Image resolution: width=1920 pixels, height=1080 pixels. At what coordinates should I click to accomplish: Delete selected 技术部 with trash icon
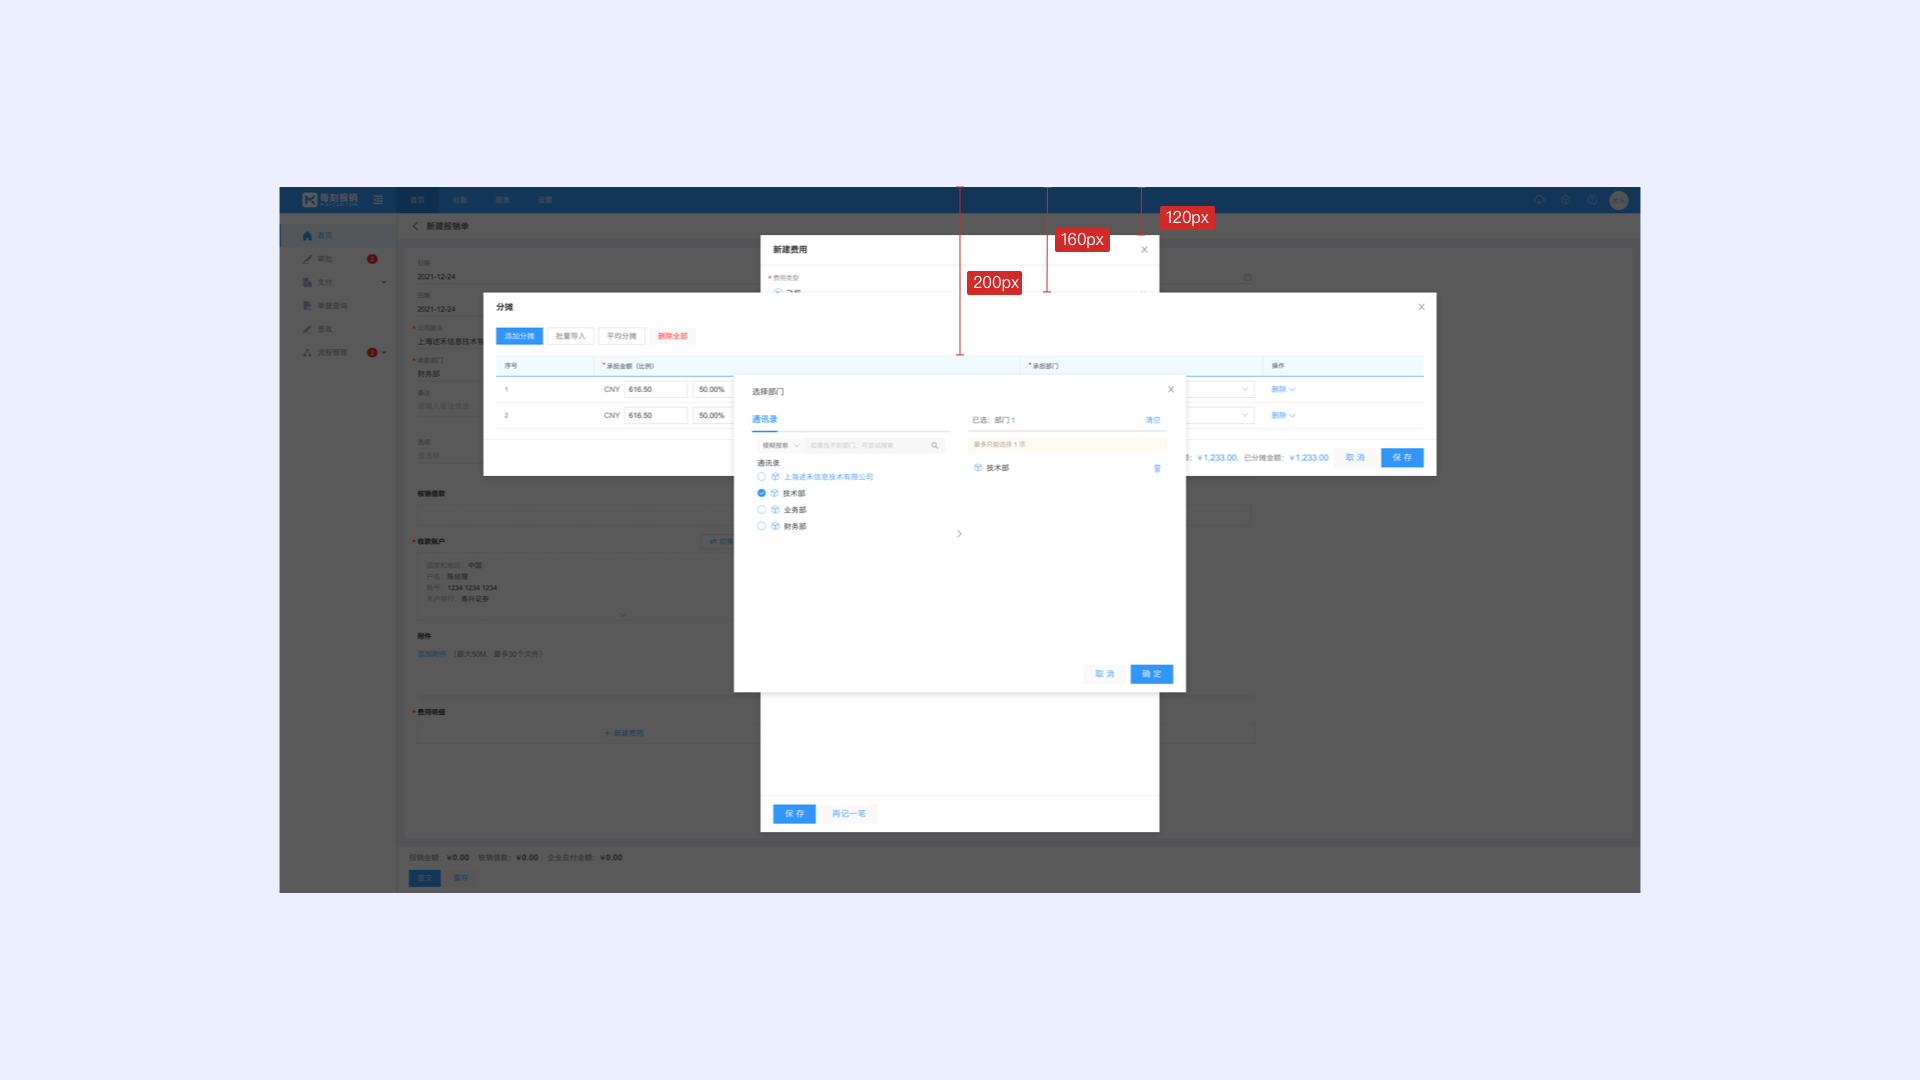coord(1157,468)
